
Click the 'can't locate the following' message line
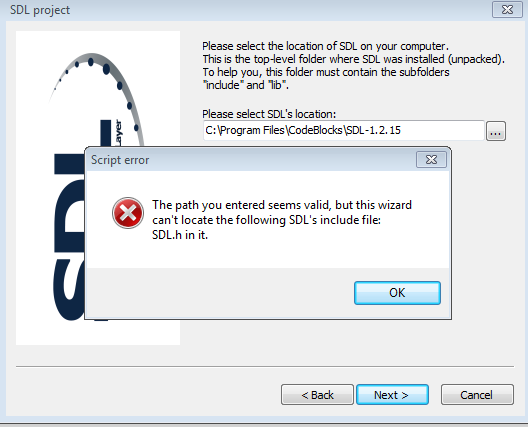pos(266,220)
